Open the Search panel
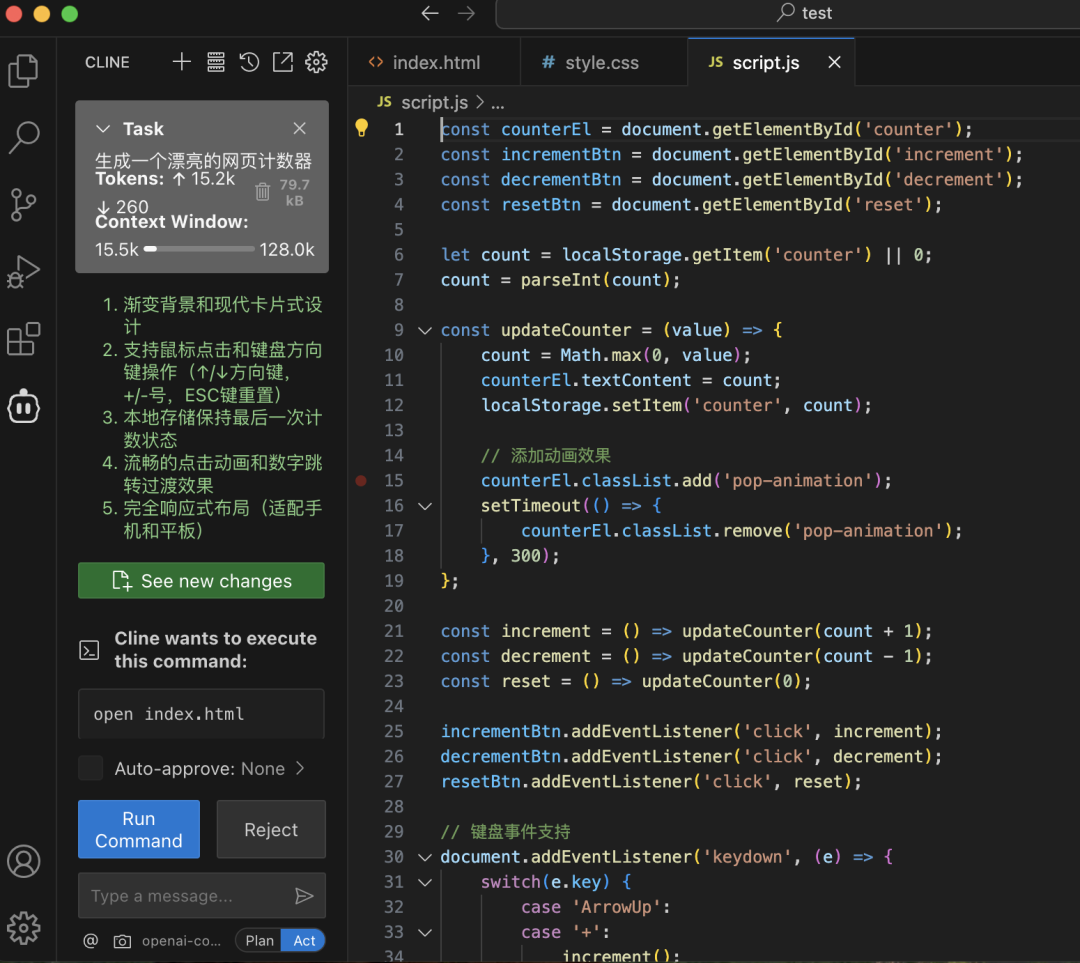The height and width of the screenshot is (963, 1080). (24, 138)
